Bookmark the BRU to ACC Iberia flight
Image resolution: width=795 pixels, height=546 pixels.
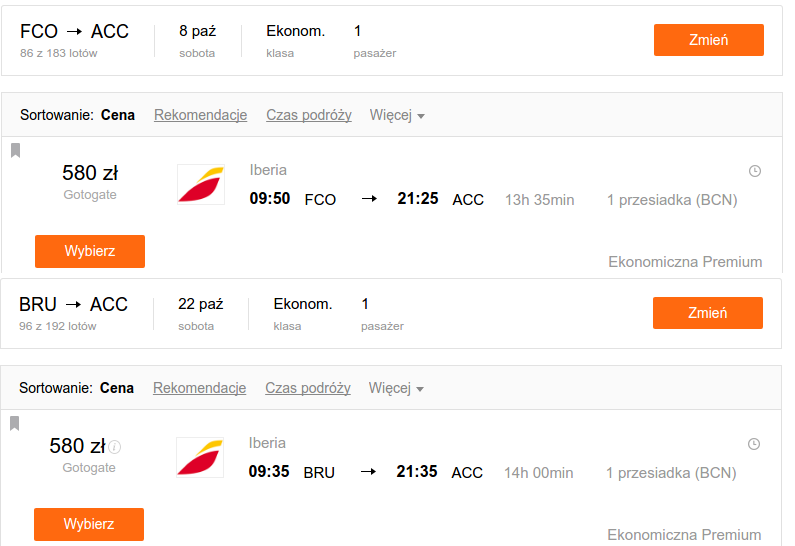coord(15,423)
